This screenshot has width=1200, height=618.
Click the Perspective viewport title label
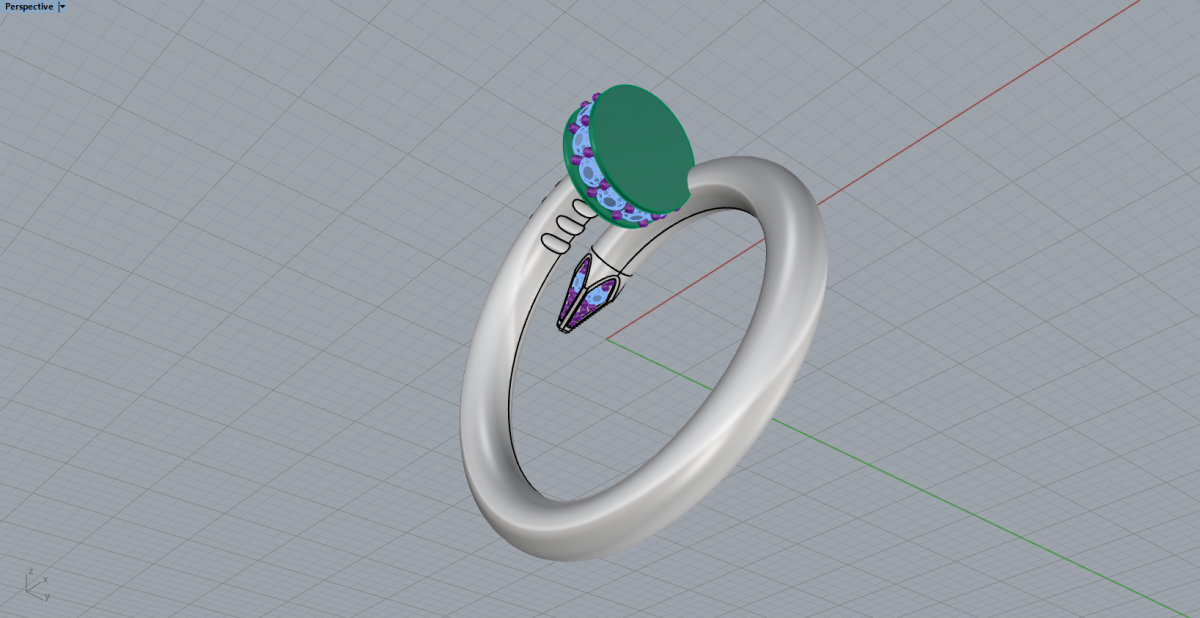pyautogui.click(x=29, y=6)
